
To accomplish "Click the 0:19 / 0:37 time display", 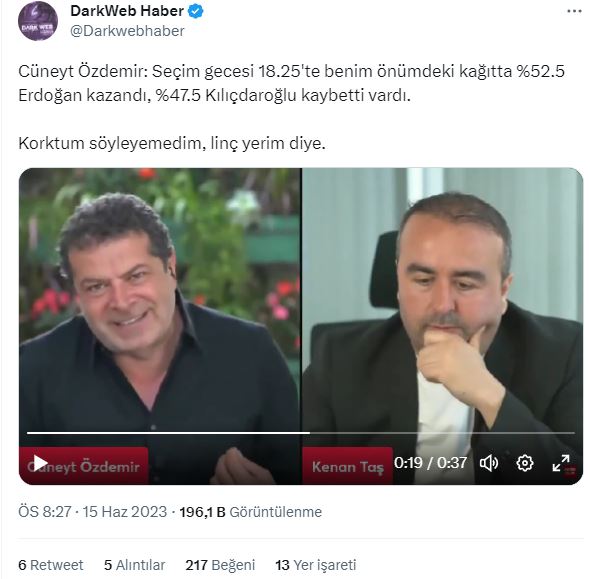I will coord(430,463).
